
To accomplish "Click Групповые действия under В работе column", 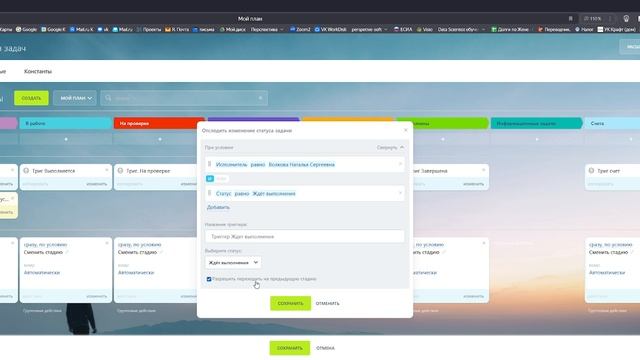I will (42, 311).
